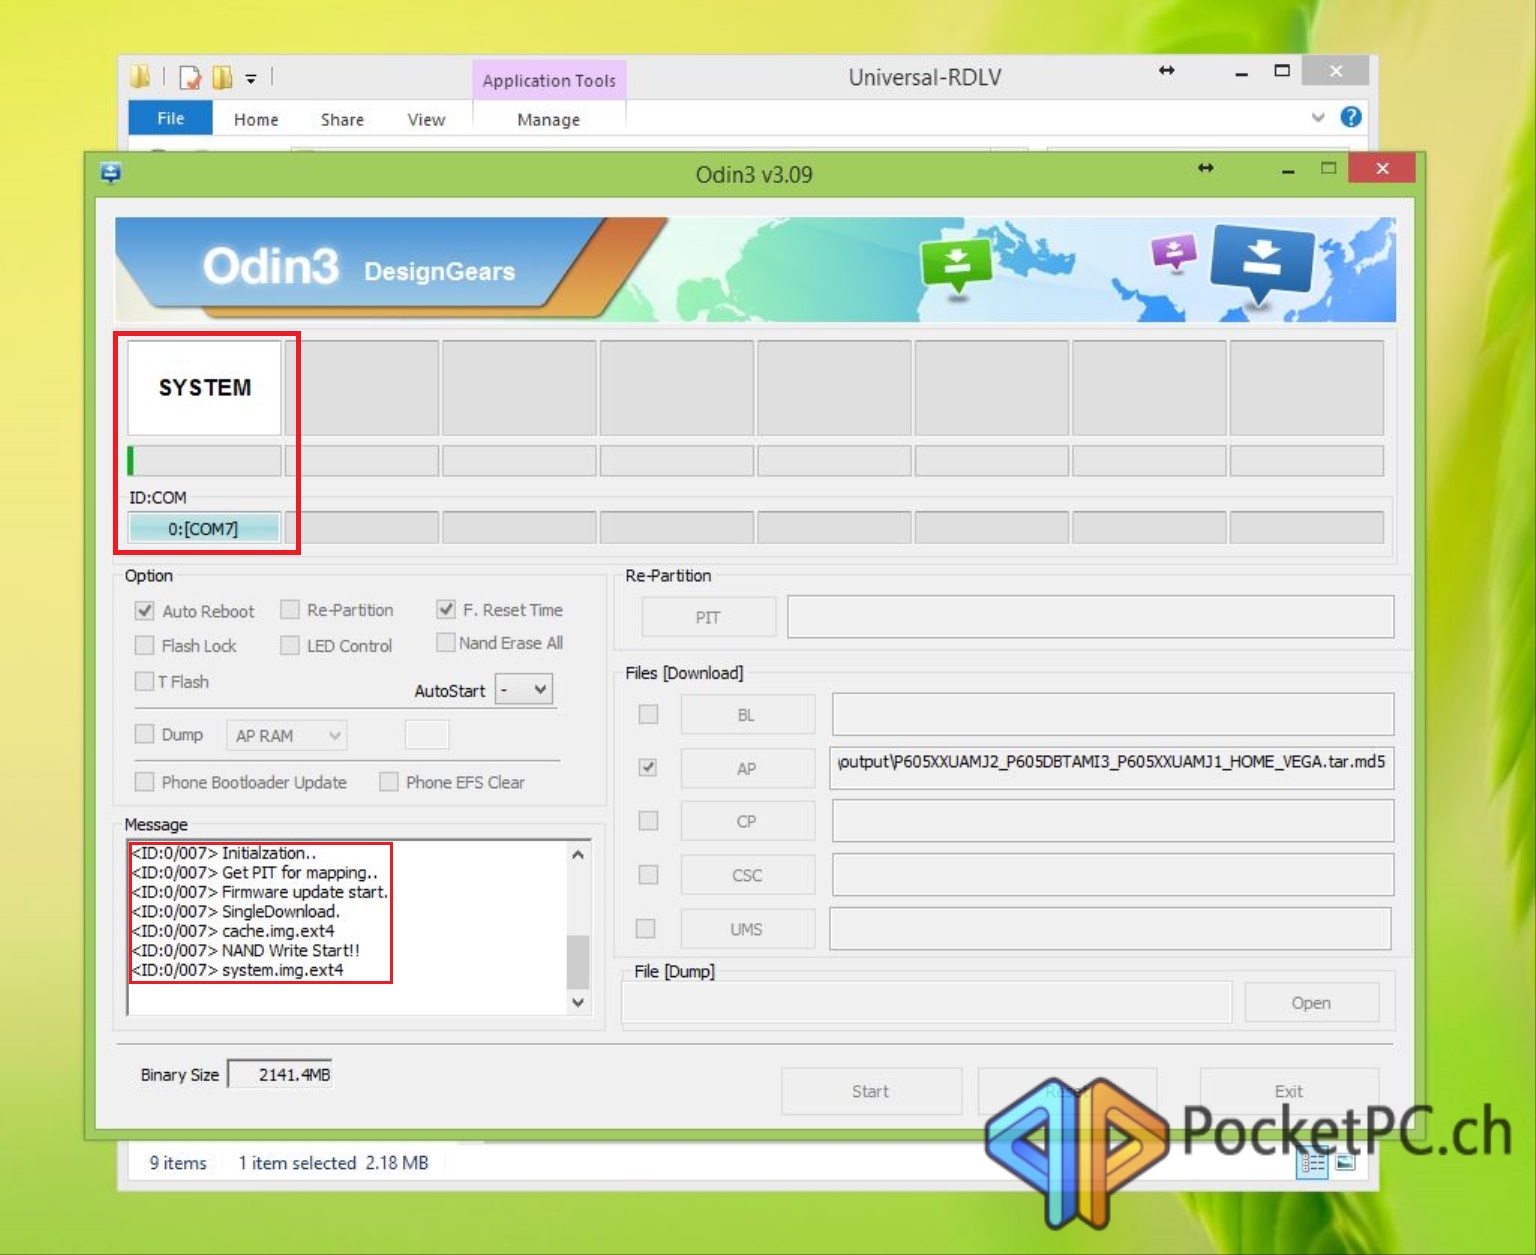The width and height of the screenshot is (1536, 1255).
Task: Click the folder icon in Universal-RDLV title bar
Action: pyautogui.click(x=140, y=76)
